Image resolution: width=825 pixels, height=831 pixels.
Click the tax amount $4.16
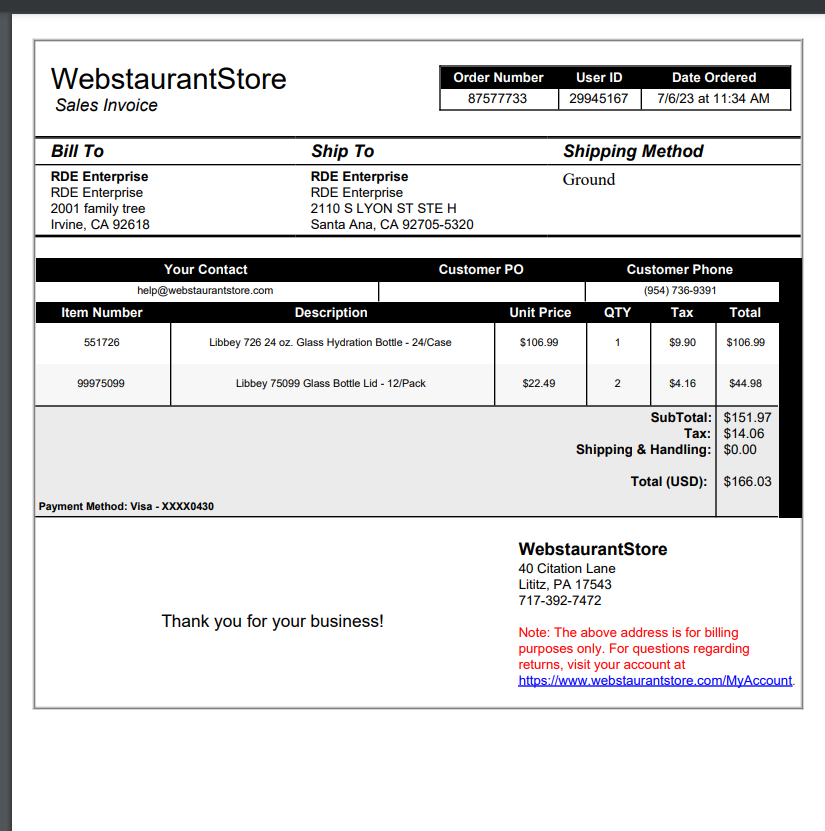(682, 383)
